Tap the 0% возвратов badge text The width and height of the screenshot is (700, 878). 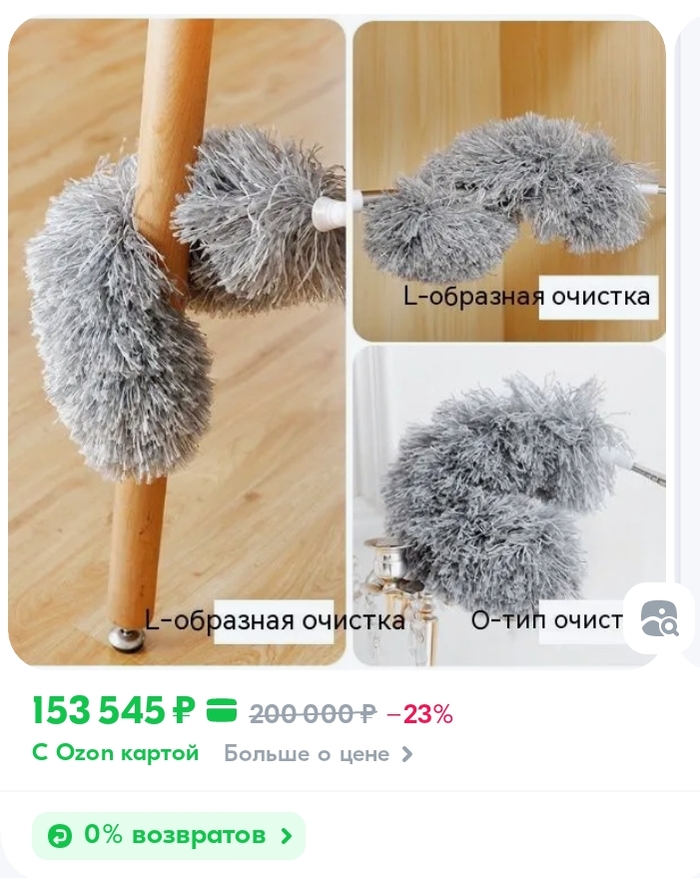[175, 835]
